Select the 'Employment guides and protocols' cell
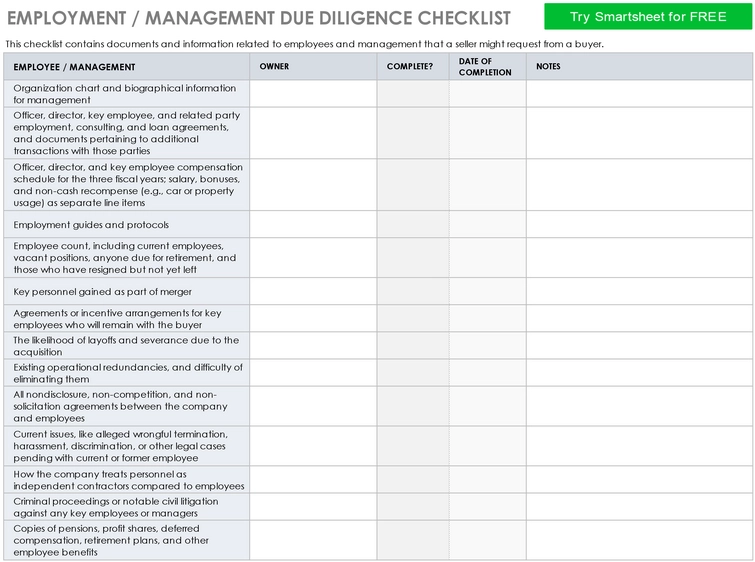This screenshot has width=755, height=562. [127, 224]
